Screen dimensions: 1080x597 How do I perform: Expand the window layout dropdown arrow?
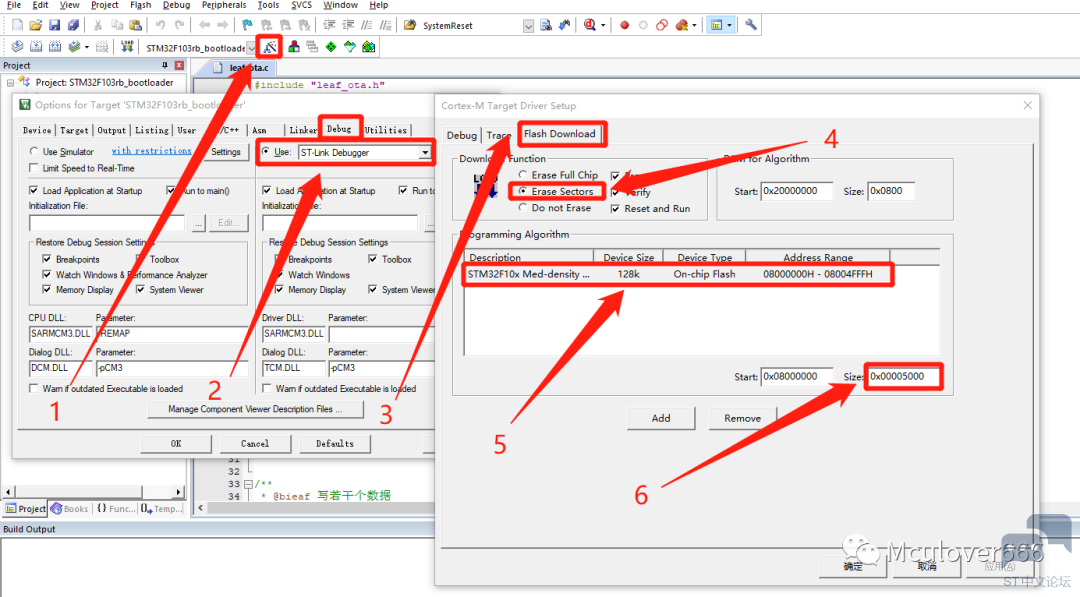[729, 25]
